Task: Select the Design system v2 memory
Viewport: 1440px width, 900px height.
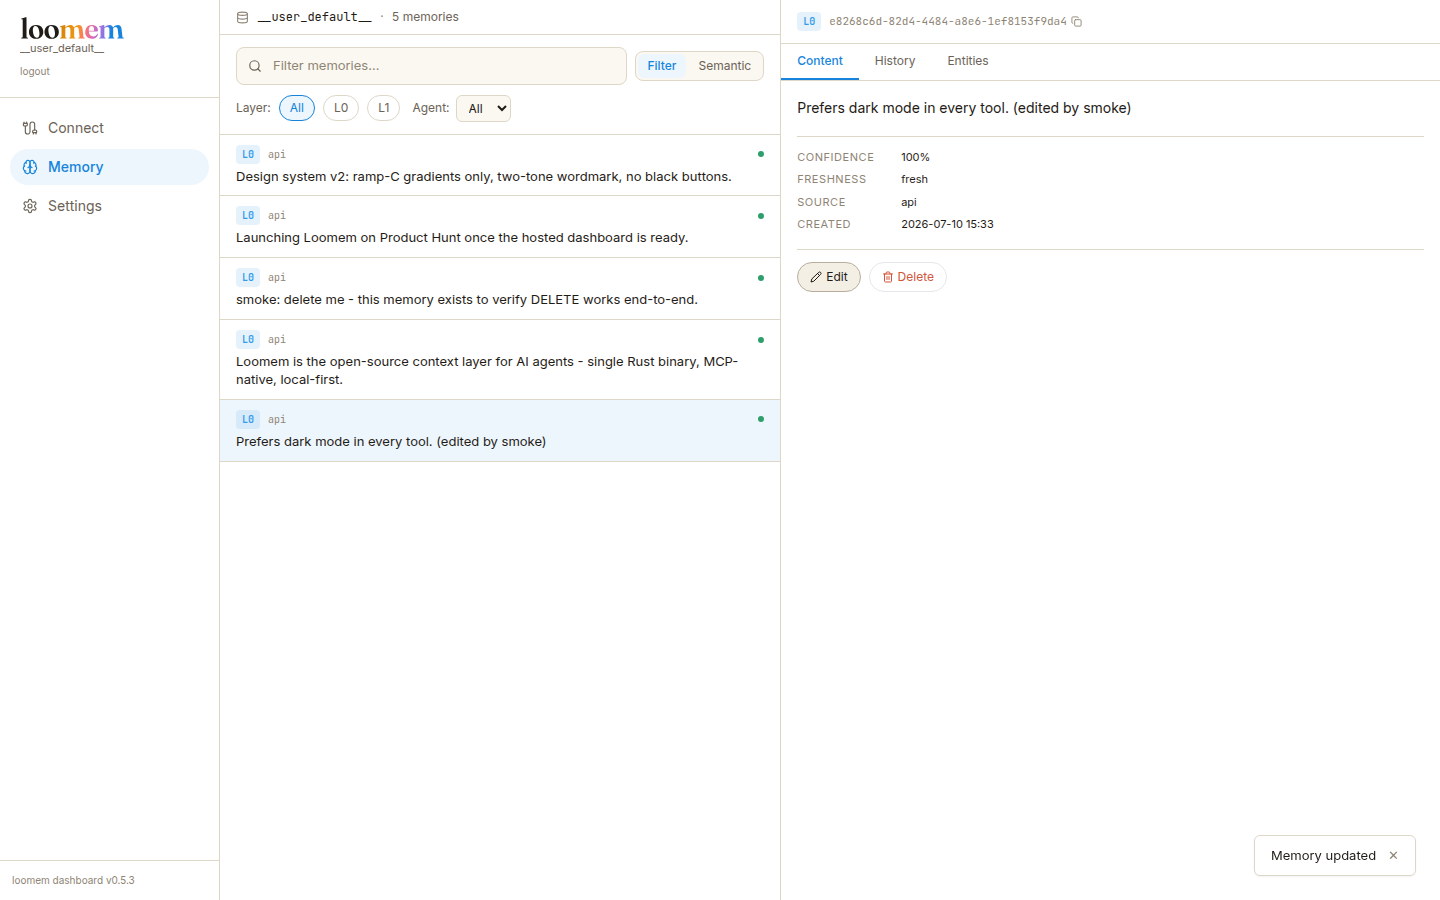Action: click(x=500, y=166)
